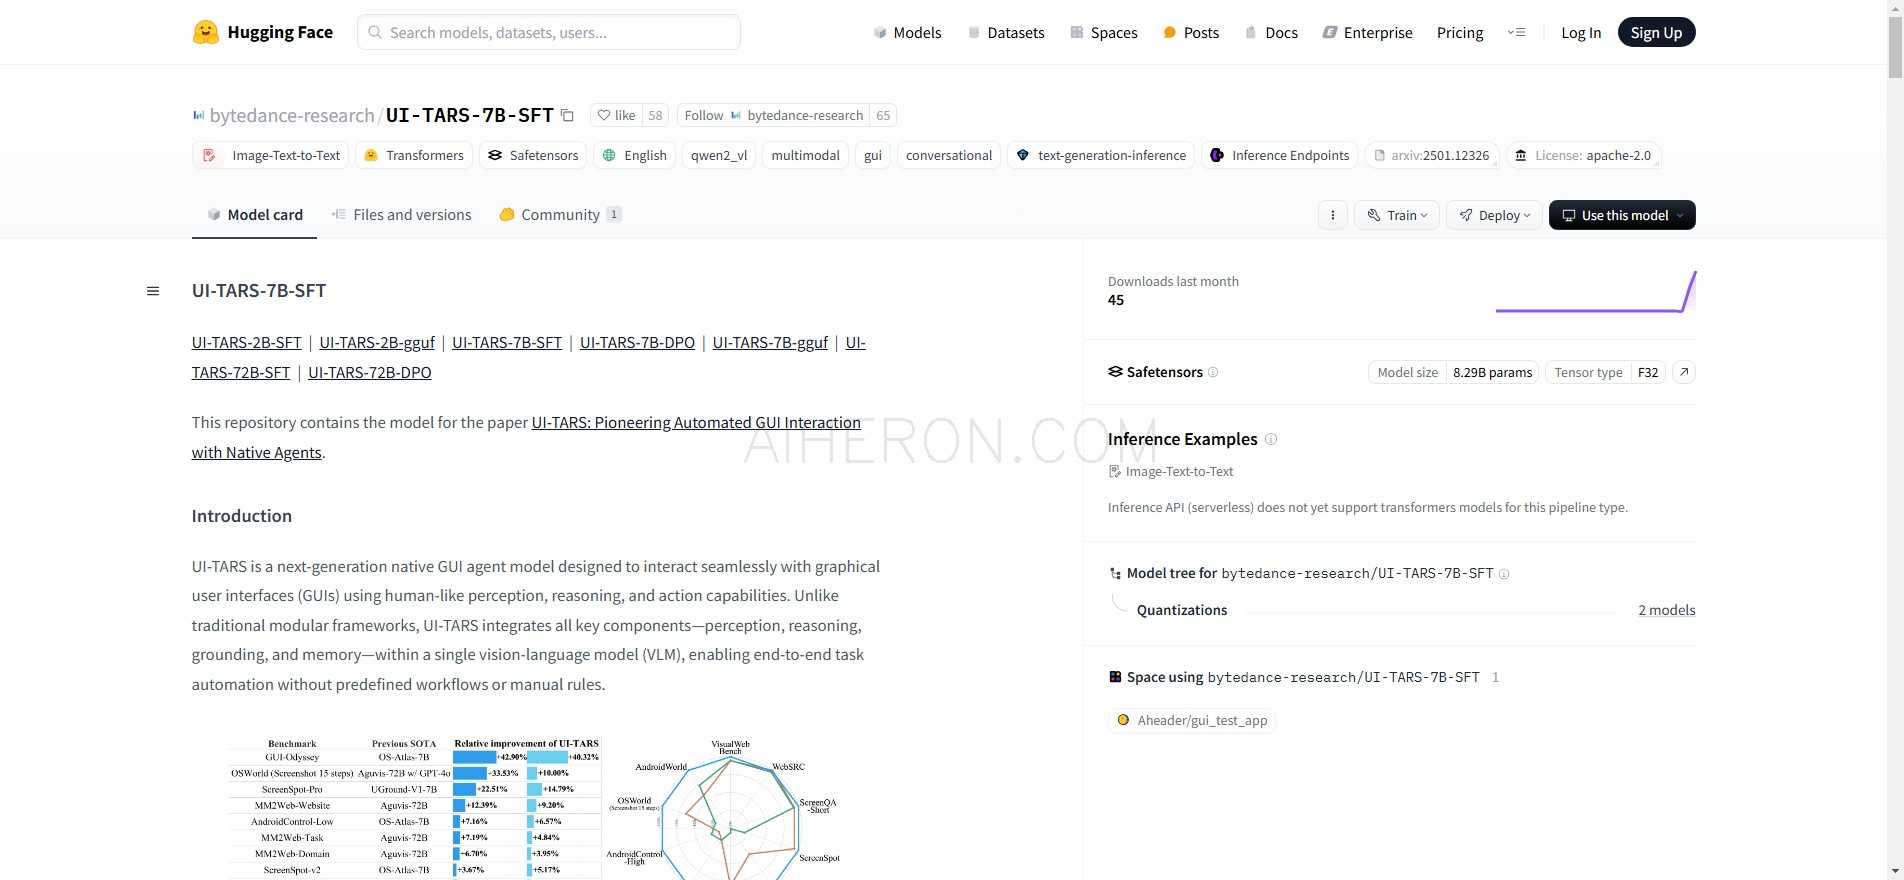Click the UI-TARS-7B-SFT model title
Image resolution: width=1904 pixels, height=880 pixels.
coord(470,115)
